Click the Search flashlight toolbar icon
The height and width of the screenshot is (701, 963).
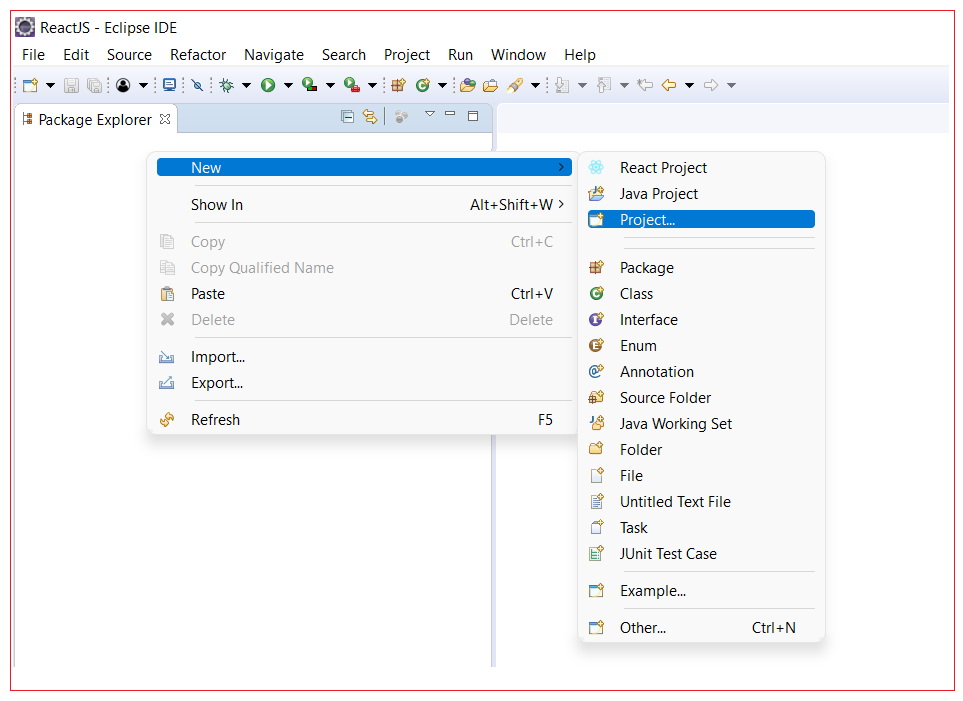[x=515, y=85]
